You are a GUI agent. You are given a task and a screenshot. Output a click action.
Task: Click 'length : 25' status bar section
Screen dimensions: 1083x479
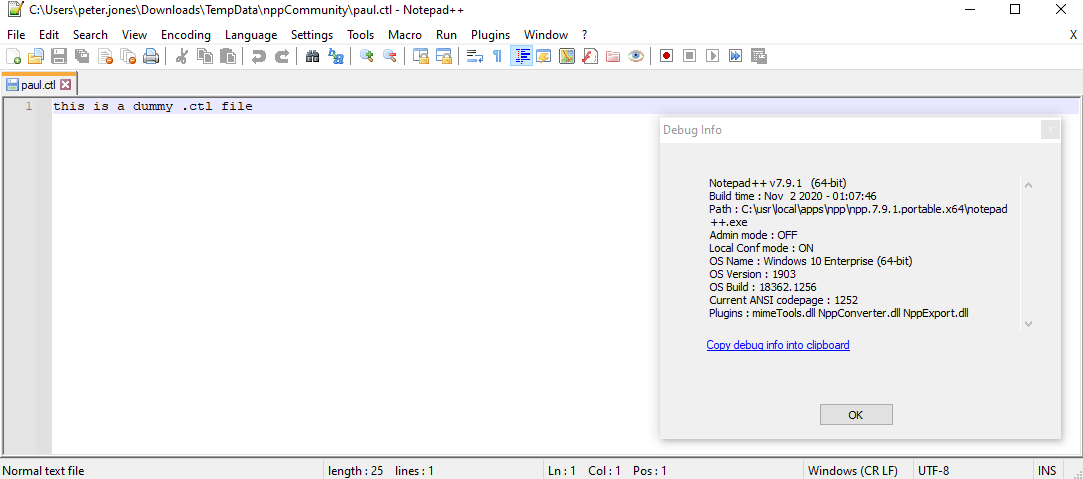pyautogui.click(x=356, y=471)
